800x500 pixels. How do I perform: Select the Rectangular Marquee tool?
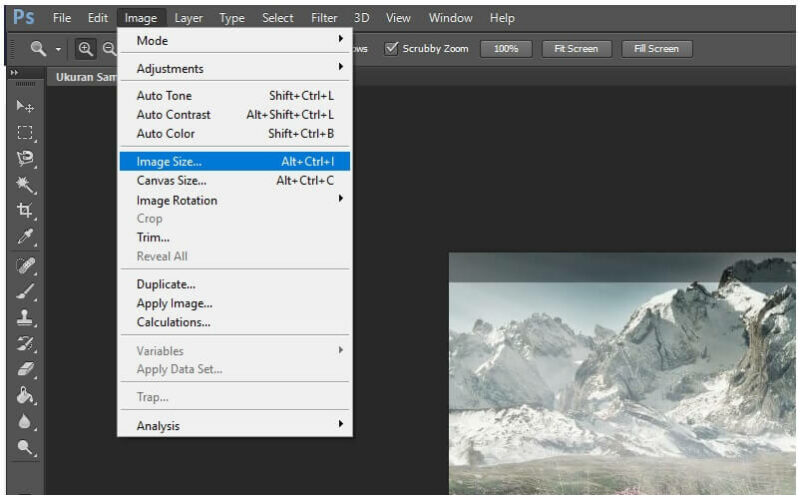[x=24, y=133]
